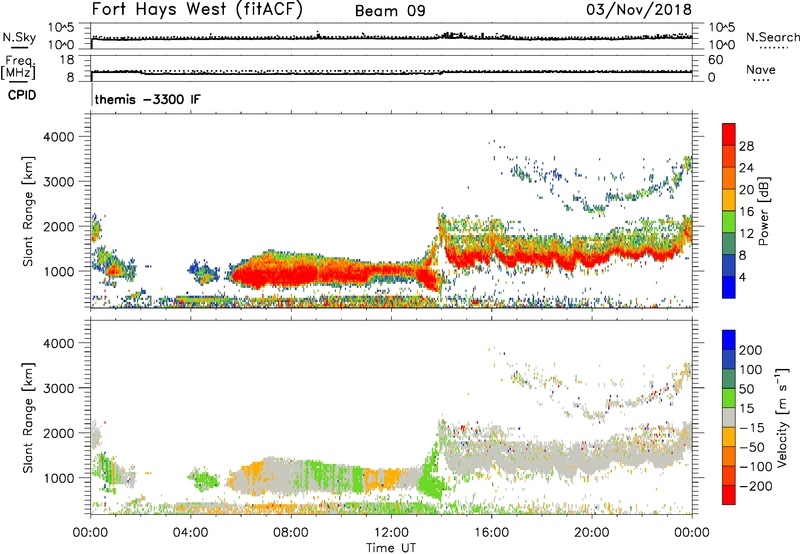Click the 'Nave' legend label
This screenshot has width=800, height=554.
(761, 69)
